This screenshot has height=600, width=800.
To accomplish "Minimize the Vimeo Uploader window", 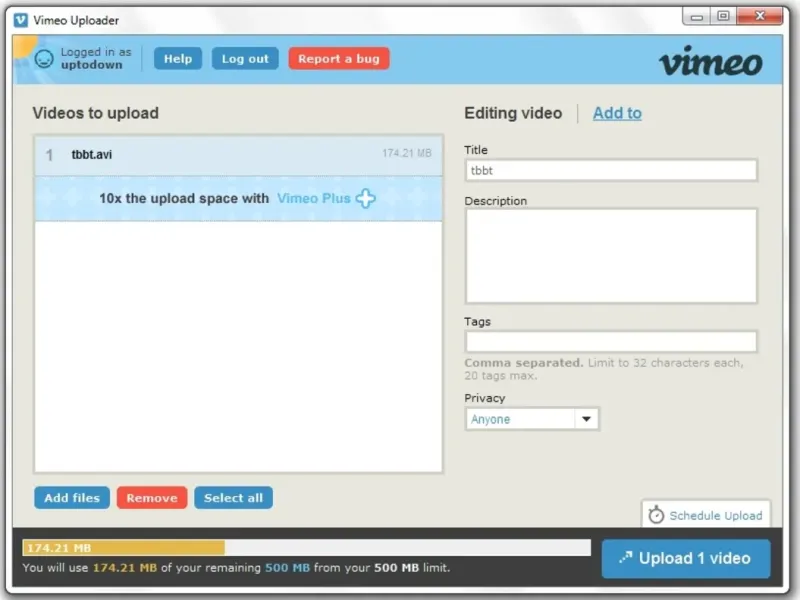I will point(696,16).
